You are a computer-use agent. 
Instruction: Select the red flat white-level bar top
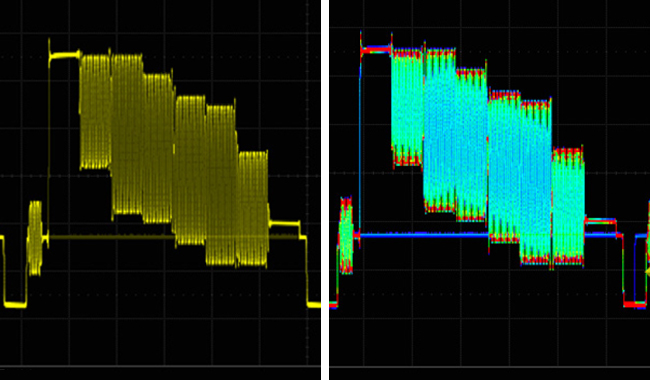click(376, 51)
